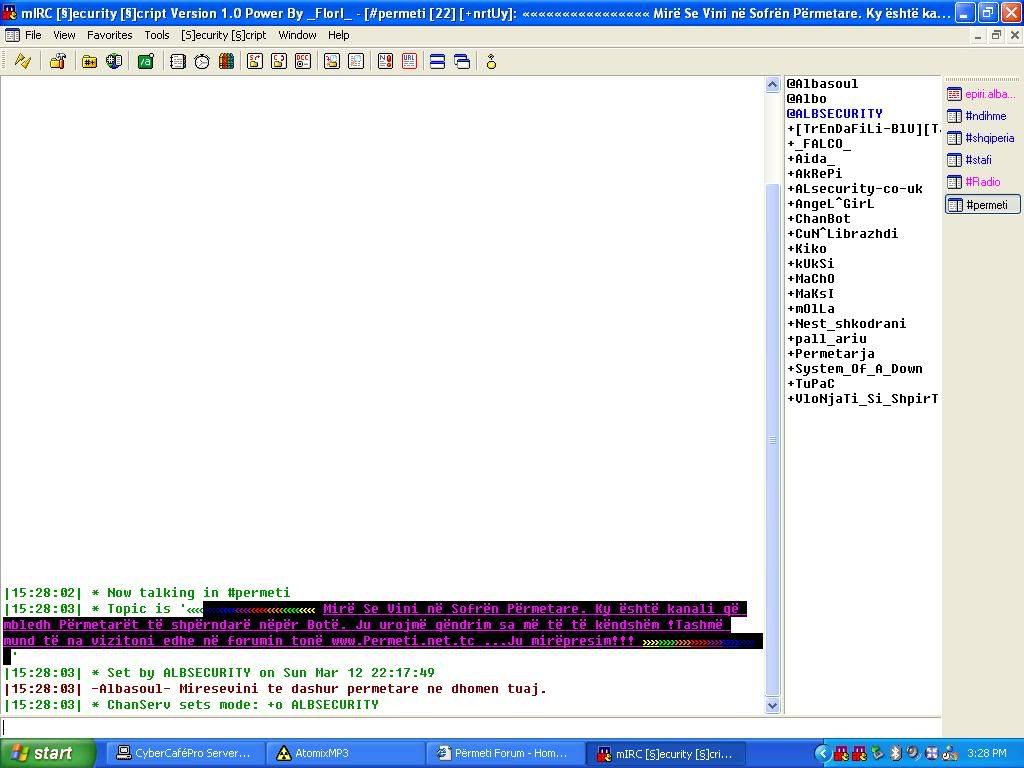Select +ChanBot in the nick list
Image resolution: width=1024 pixels, height=768 pixels.
(x=819, y=219)
